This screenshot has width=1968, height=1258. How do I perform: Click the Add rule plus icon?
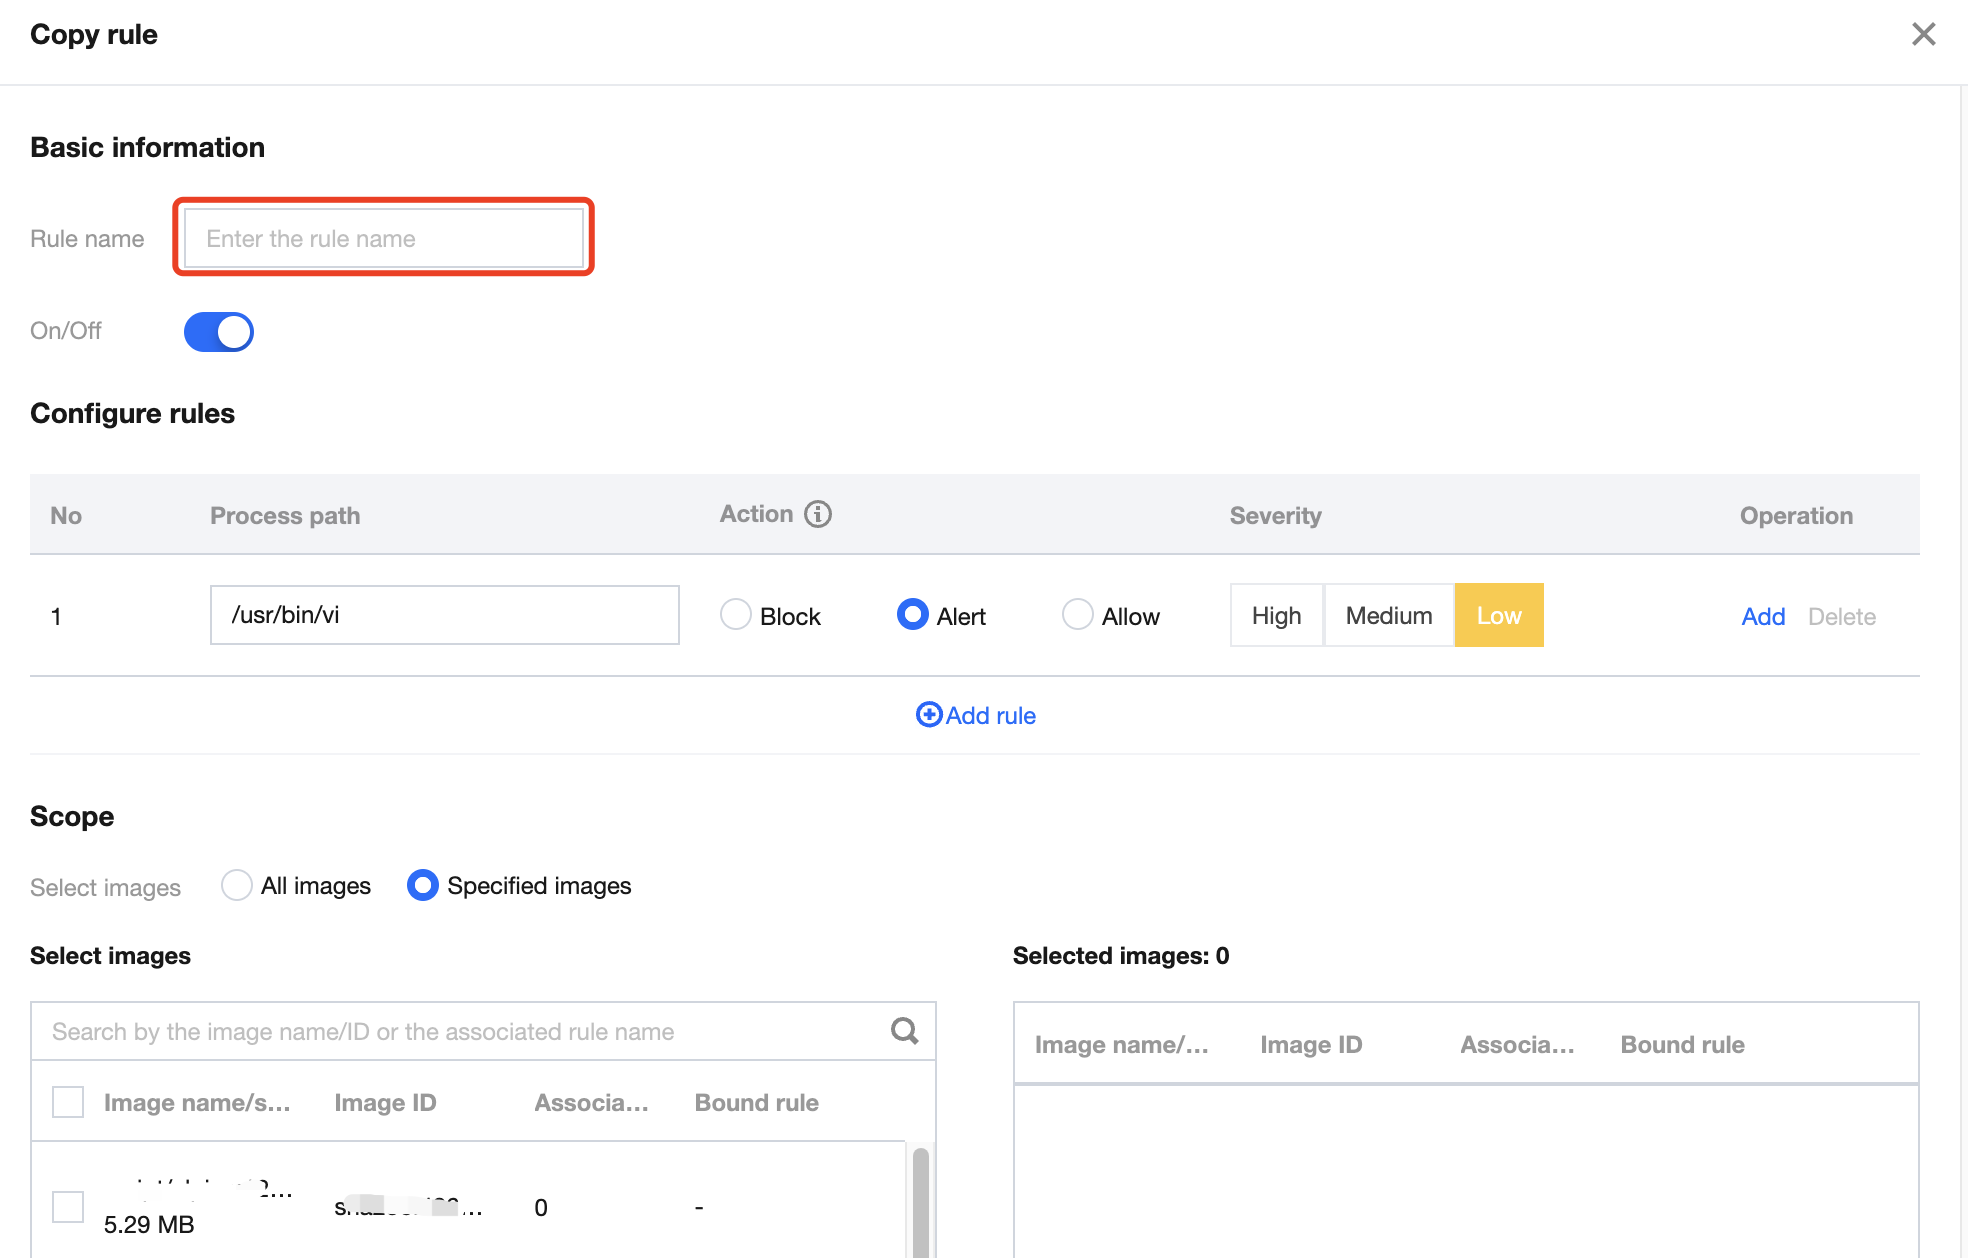929,714
